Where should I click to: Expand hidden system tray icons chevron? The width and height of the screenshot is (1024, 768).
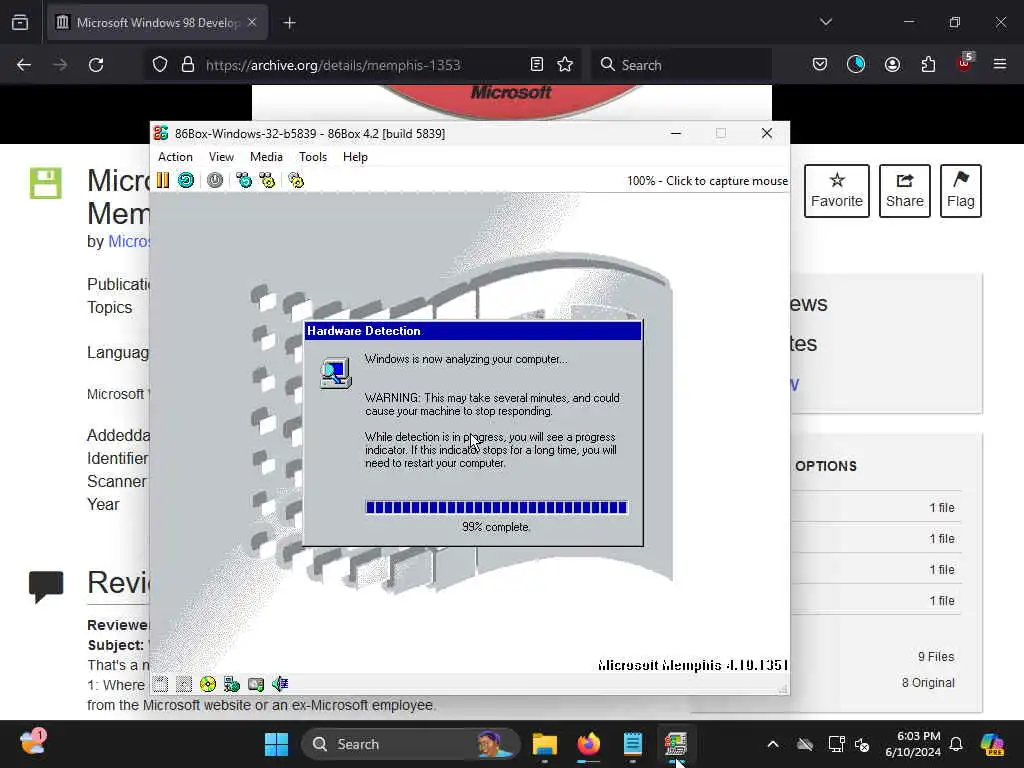click(x=773, y=744)
